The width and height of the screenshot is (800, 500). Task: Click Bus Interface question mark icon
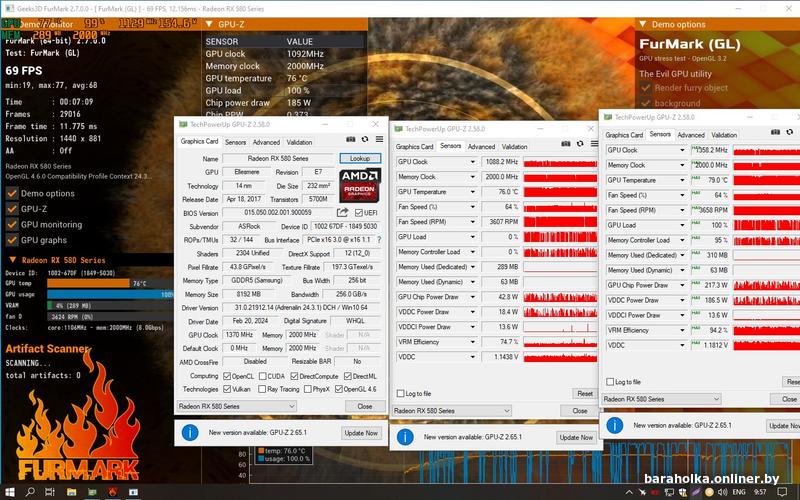coord(379,239)
